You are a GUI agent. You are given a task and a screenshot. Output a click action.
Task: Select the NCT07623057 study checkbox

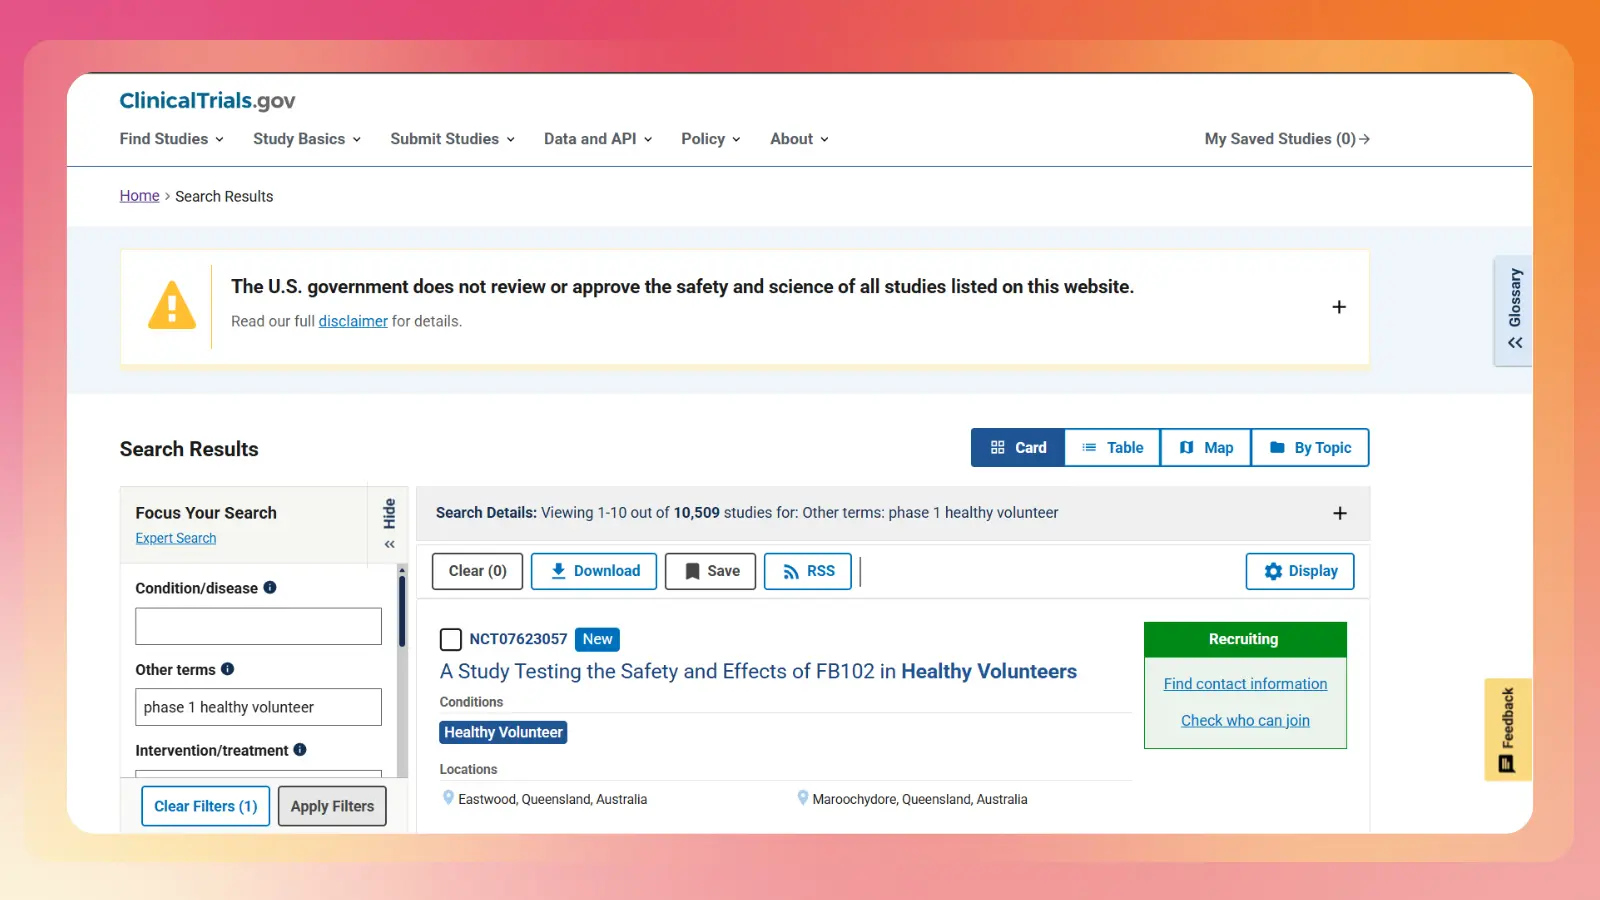tap(451, 639)
